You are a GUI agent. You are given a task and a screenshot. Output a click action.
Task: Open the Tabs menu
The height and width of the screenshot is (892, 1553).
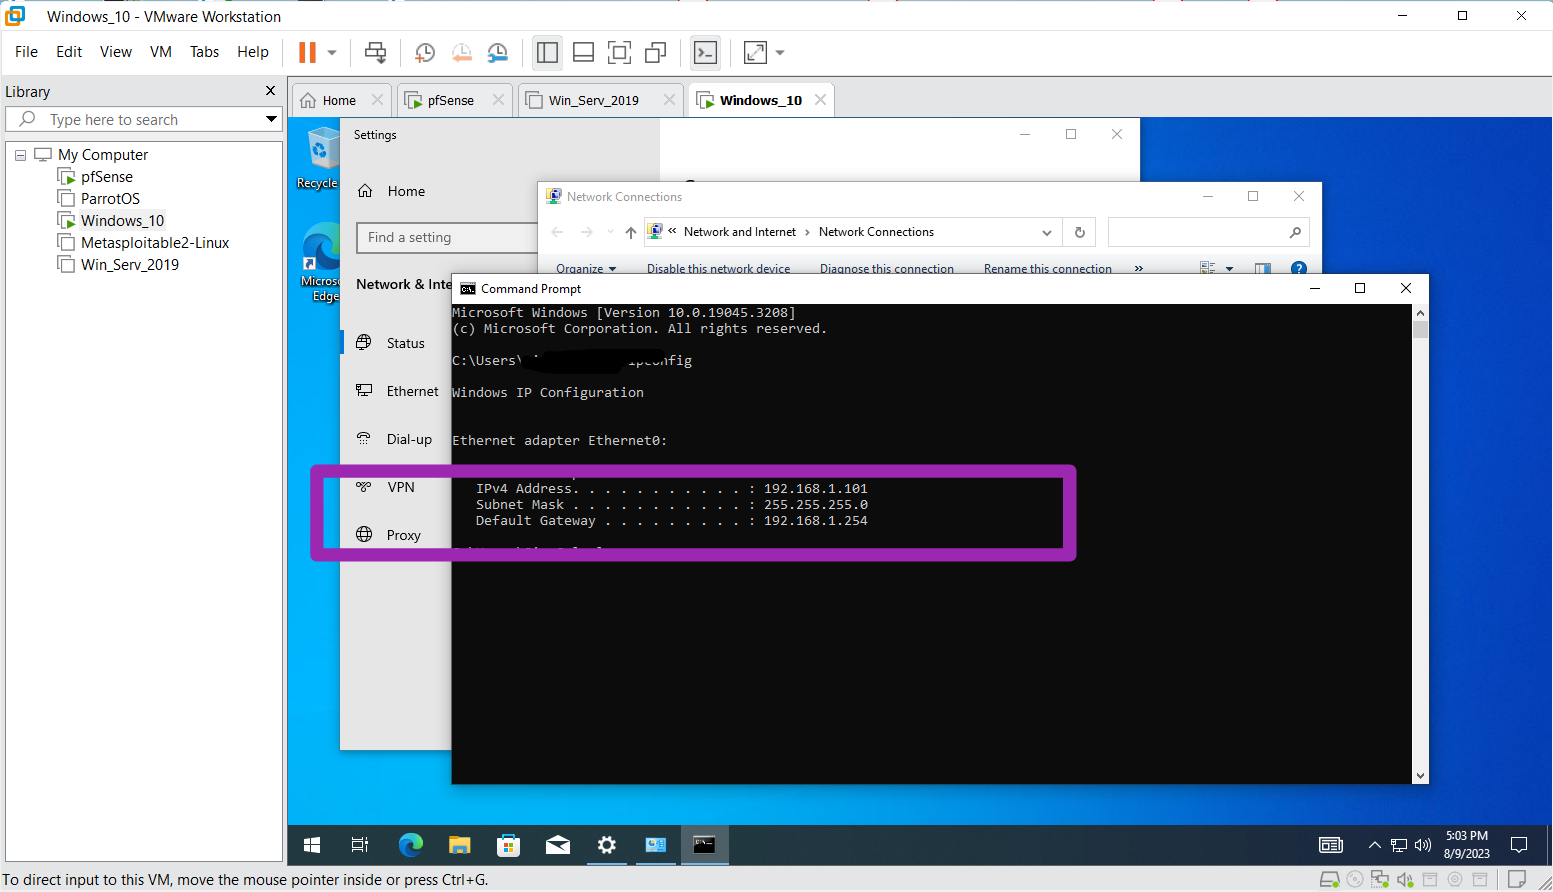pyautogui.click(x=205, y=52)
